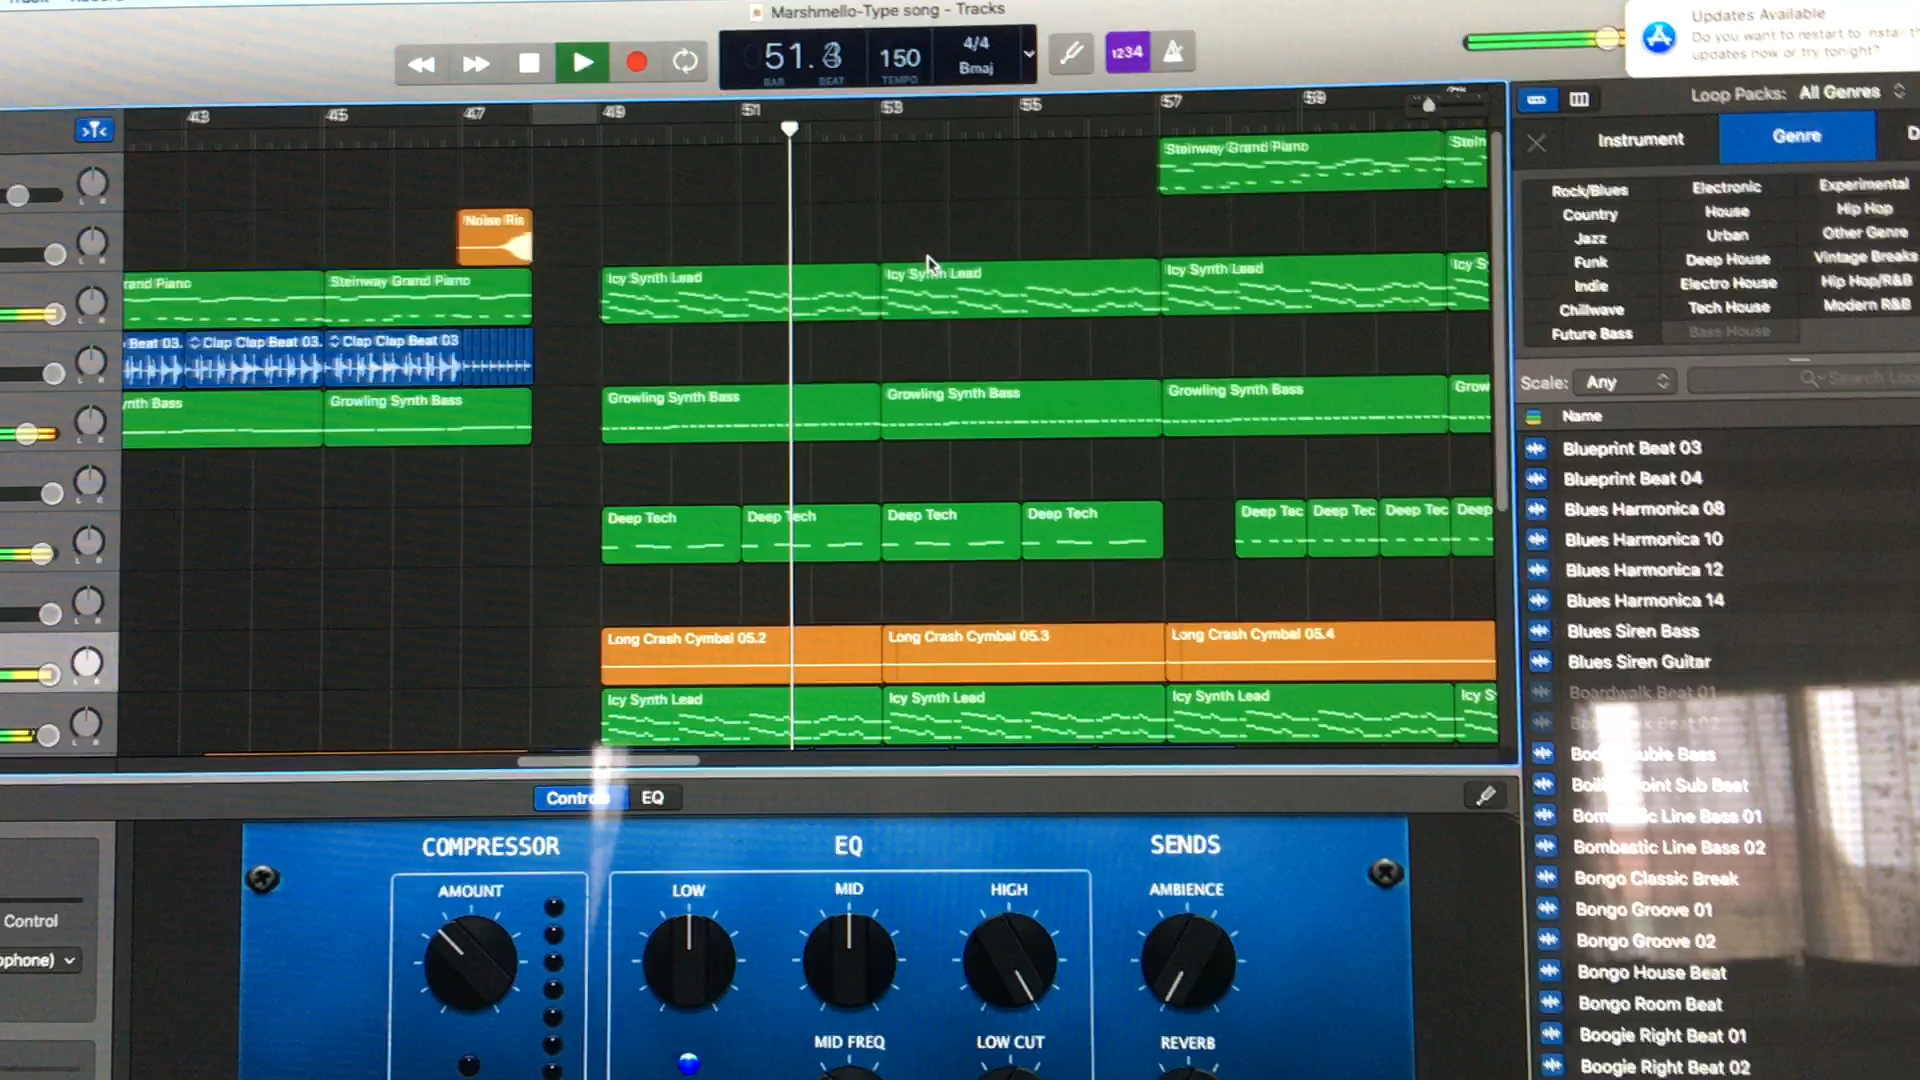Image resolution: width=1920 pixels, height=1080 pixels.
Task: Select the Long Crash Cymbal 05.4 region
Action: point(1331,651)
